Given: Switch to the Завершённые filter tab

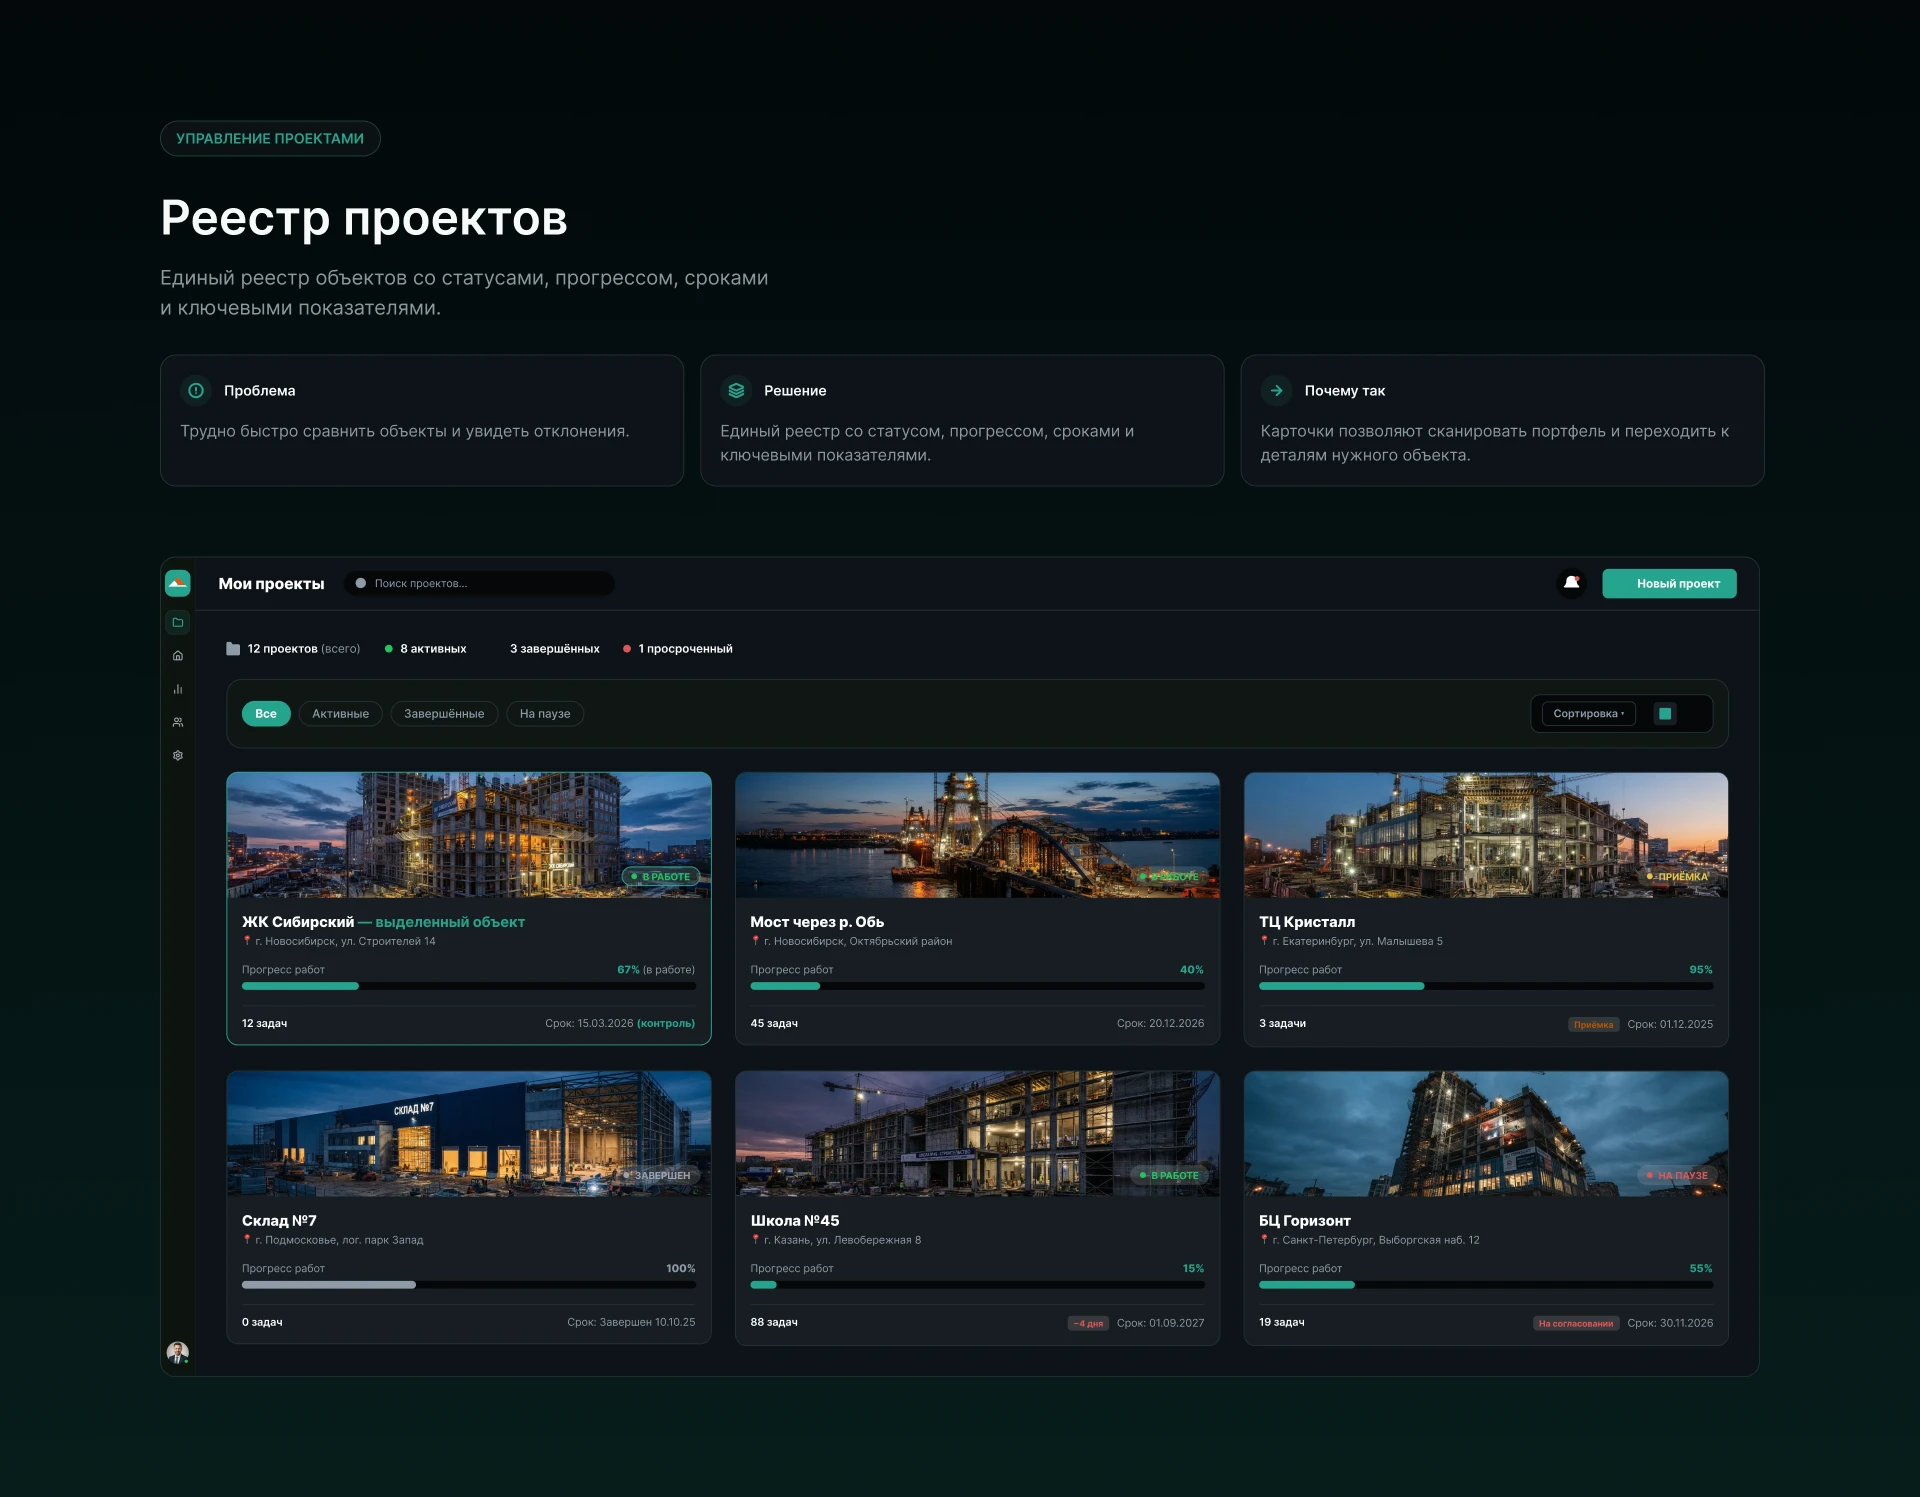Looking at the screenshot, I should [x=444, y=713].
